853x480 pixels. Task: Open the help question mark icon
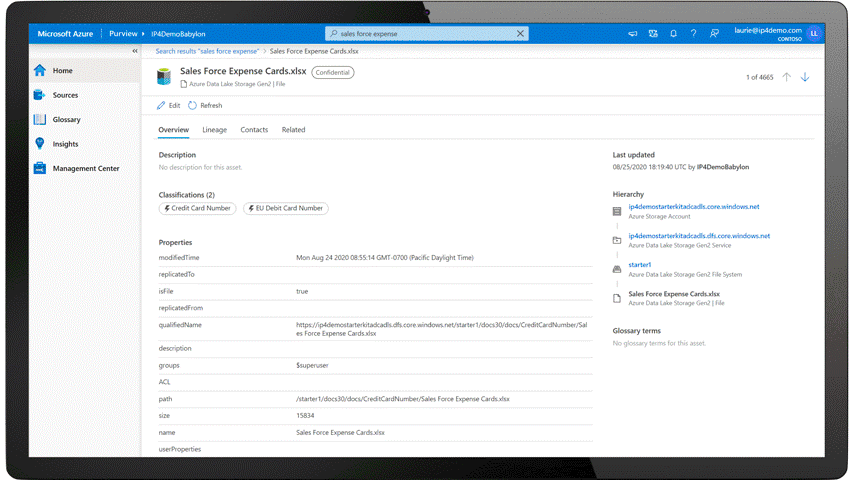693,33
